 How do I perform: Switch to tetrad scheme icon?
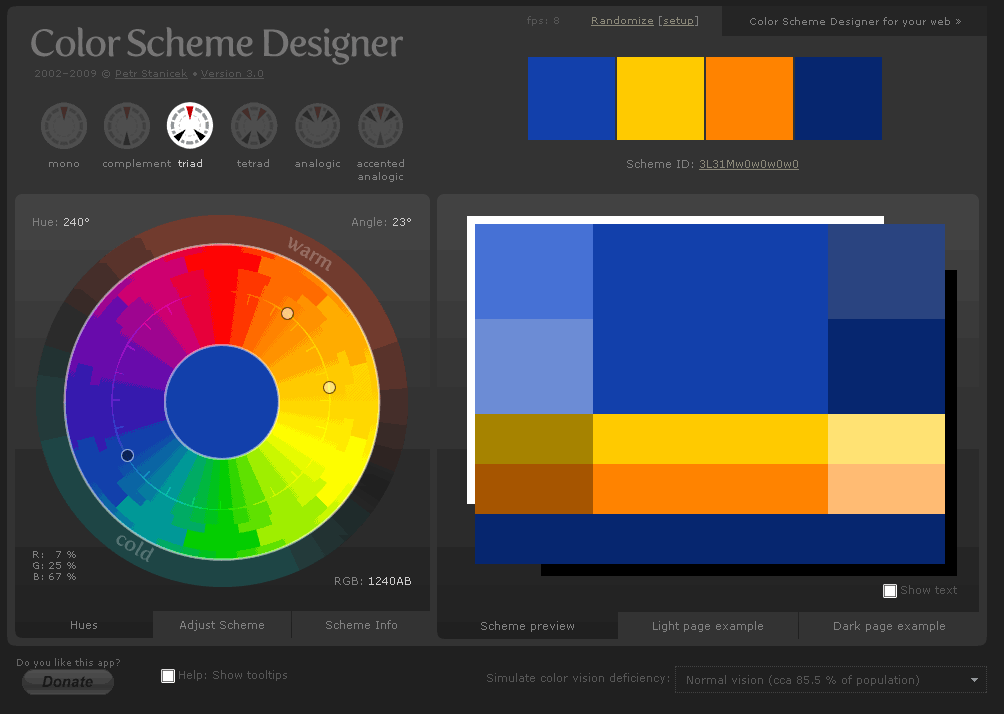point(254,126)
